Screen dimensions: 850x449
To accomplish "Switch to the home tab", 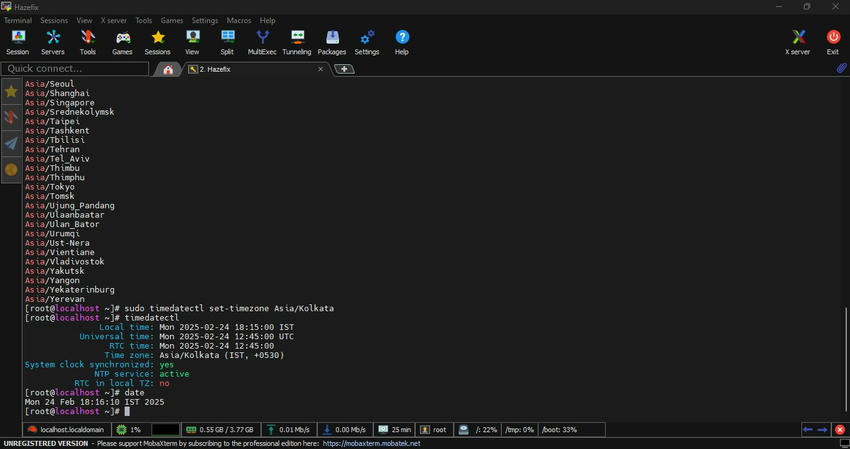I will [168, 69].
